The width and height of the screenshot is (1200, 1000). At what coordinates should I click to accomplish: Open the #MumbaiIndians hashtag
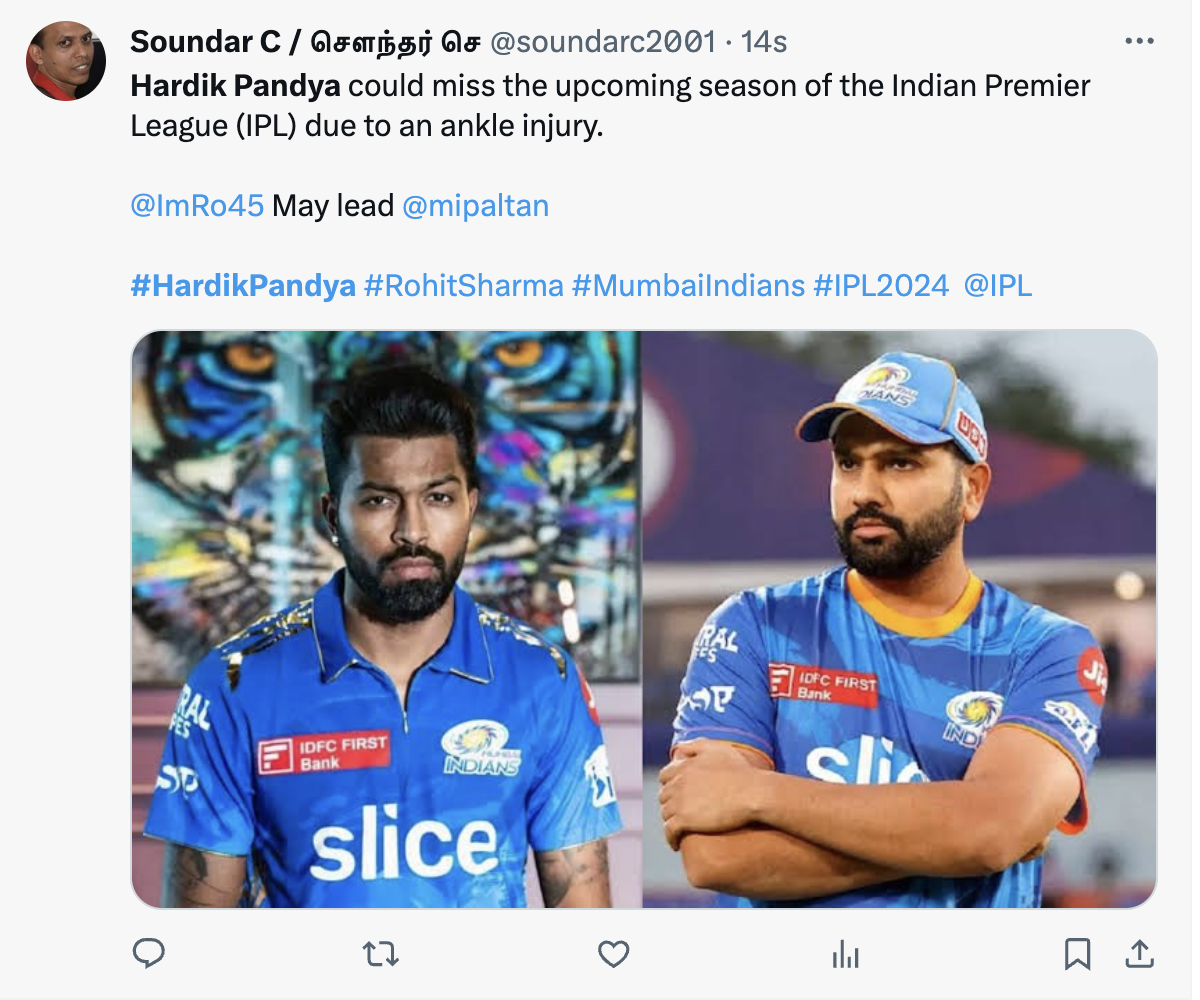click(x=688, y=286)
